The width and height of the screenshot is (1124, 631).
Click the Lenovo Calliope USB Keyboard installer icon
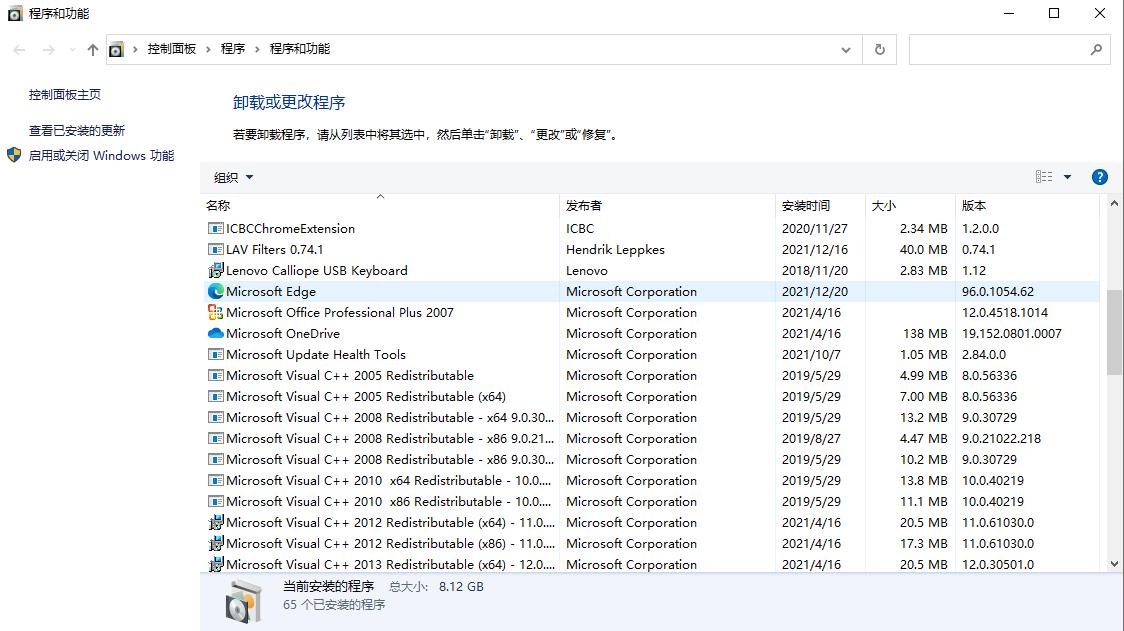pos(215,270)
